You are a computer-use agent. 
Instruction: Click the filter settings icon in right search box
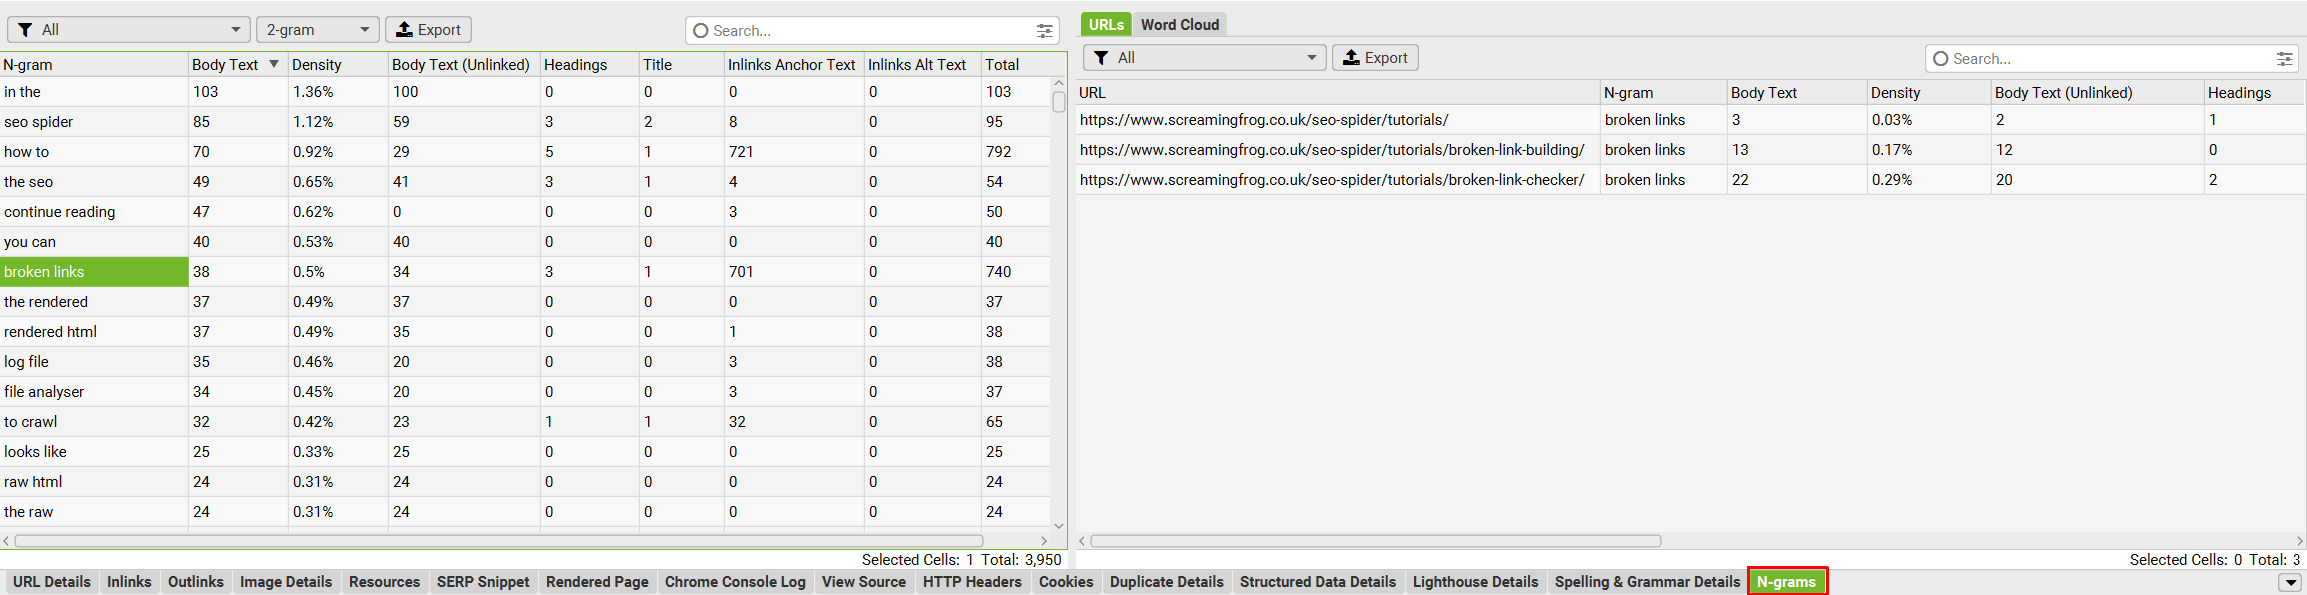coord(2284,59)
